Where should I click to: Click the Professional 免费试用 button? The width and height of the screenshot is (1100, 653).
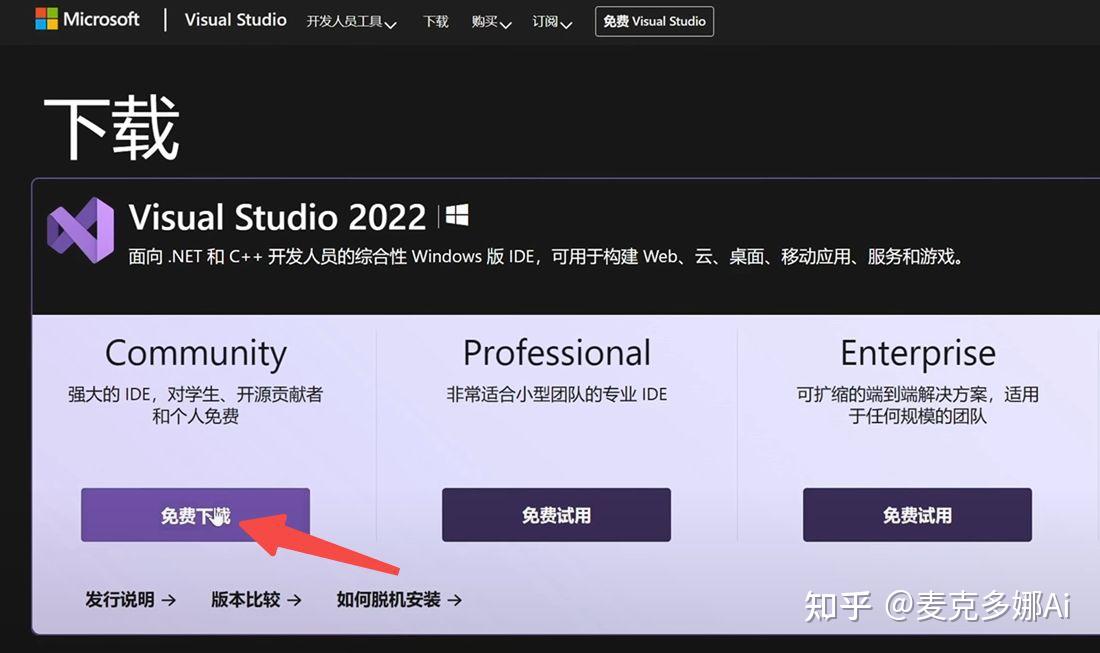coord(555,514)
